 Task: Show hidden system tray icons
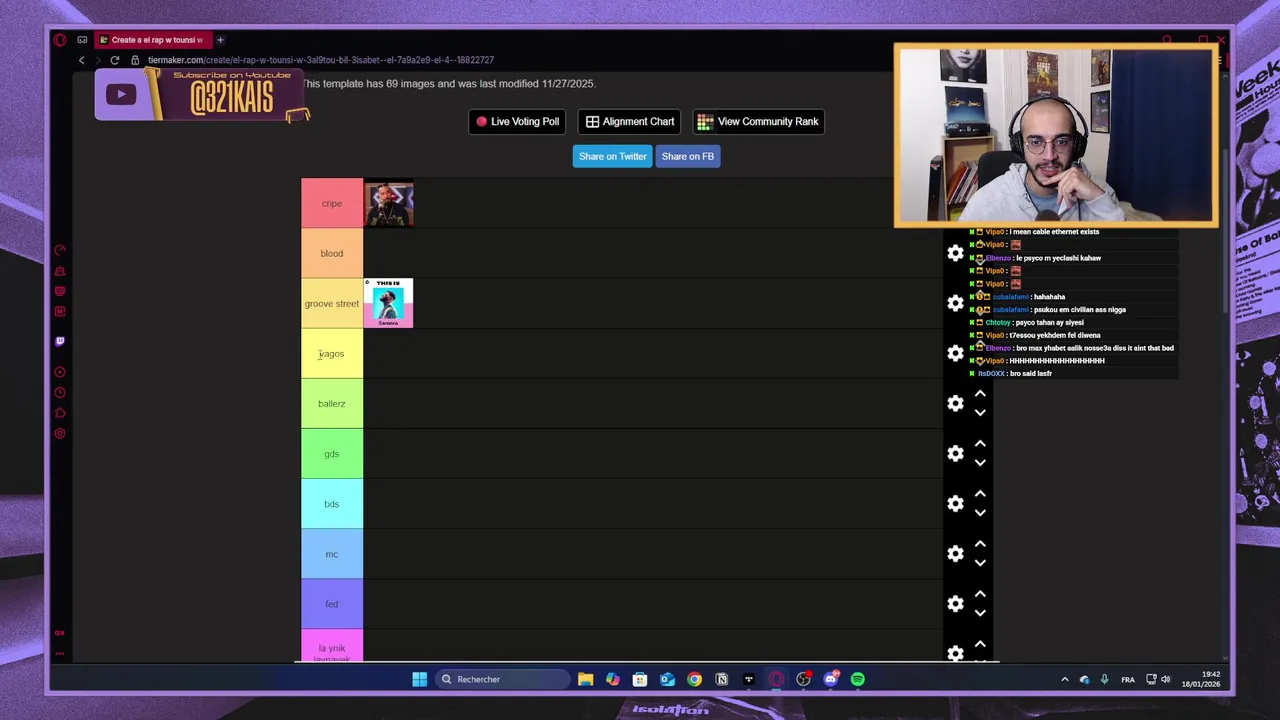click(1064, 679)
